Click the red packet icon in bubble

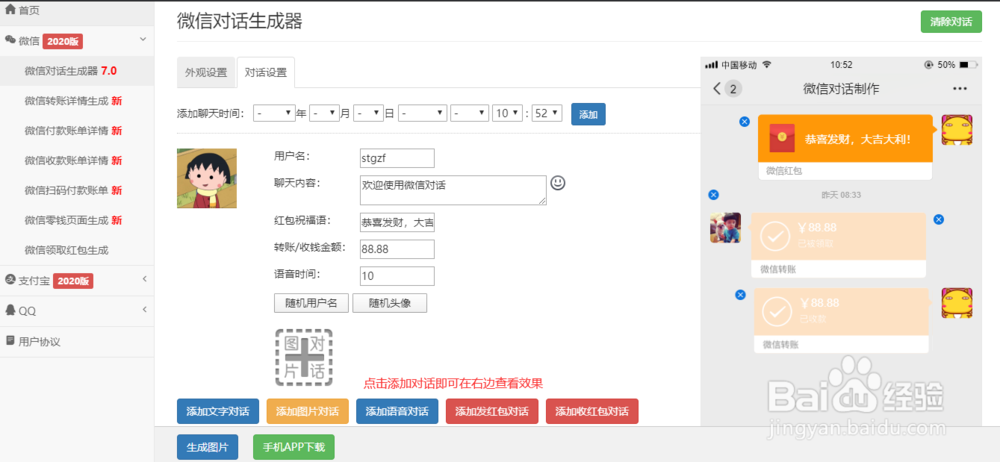pos(782,138)
